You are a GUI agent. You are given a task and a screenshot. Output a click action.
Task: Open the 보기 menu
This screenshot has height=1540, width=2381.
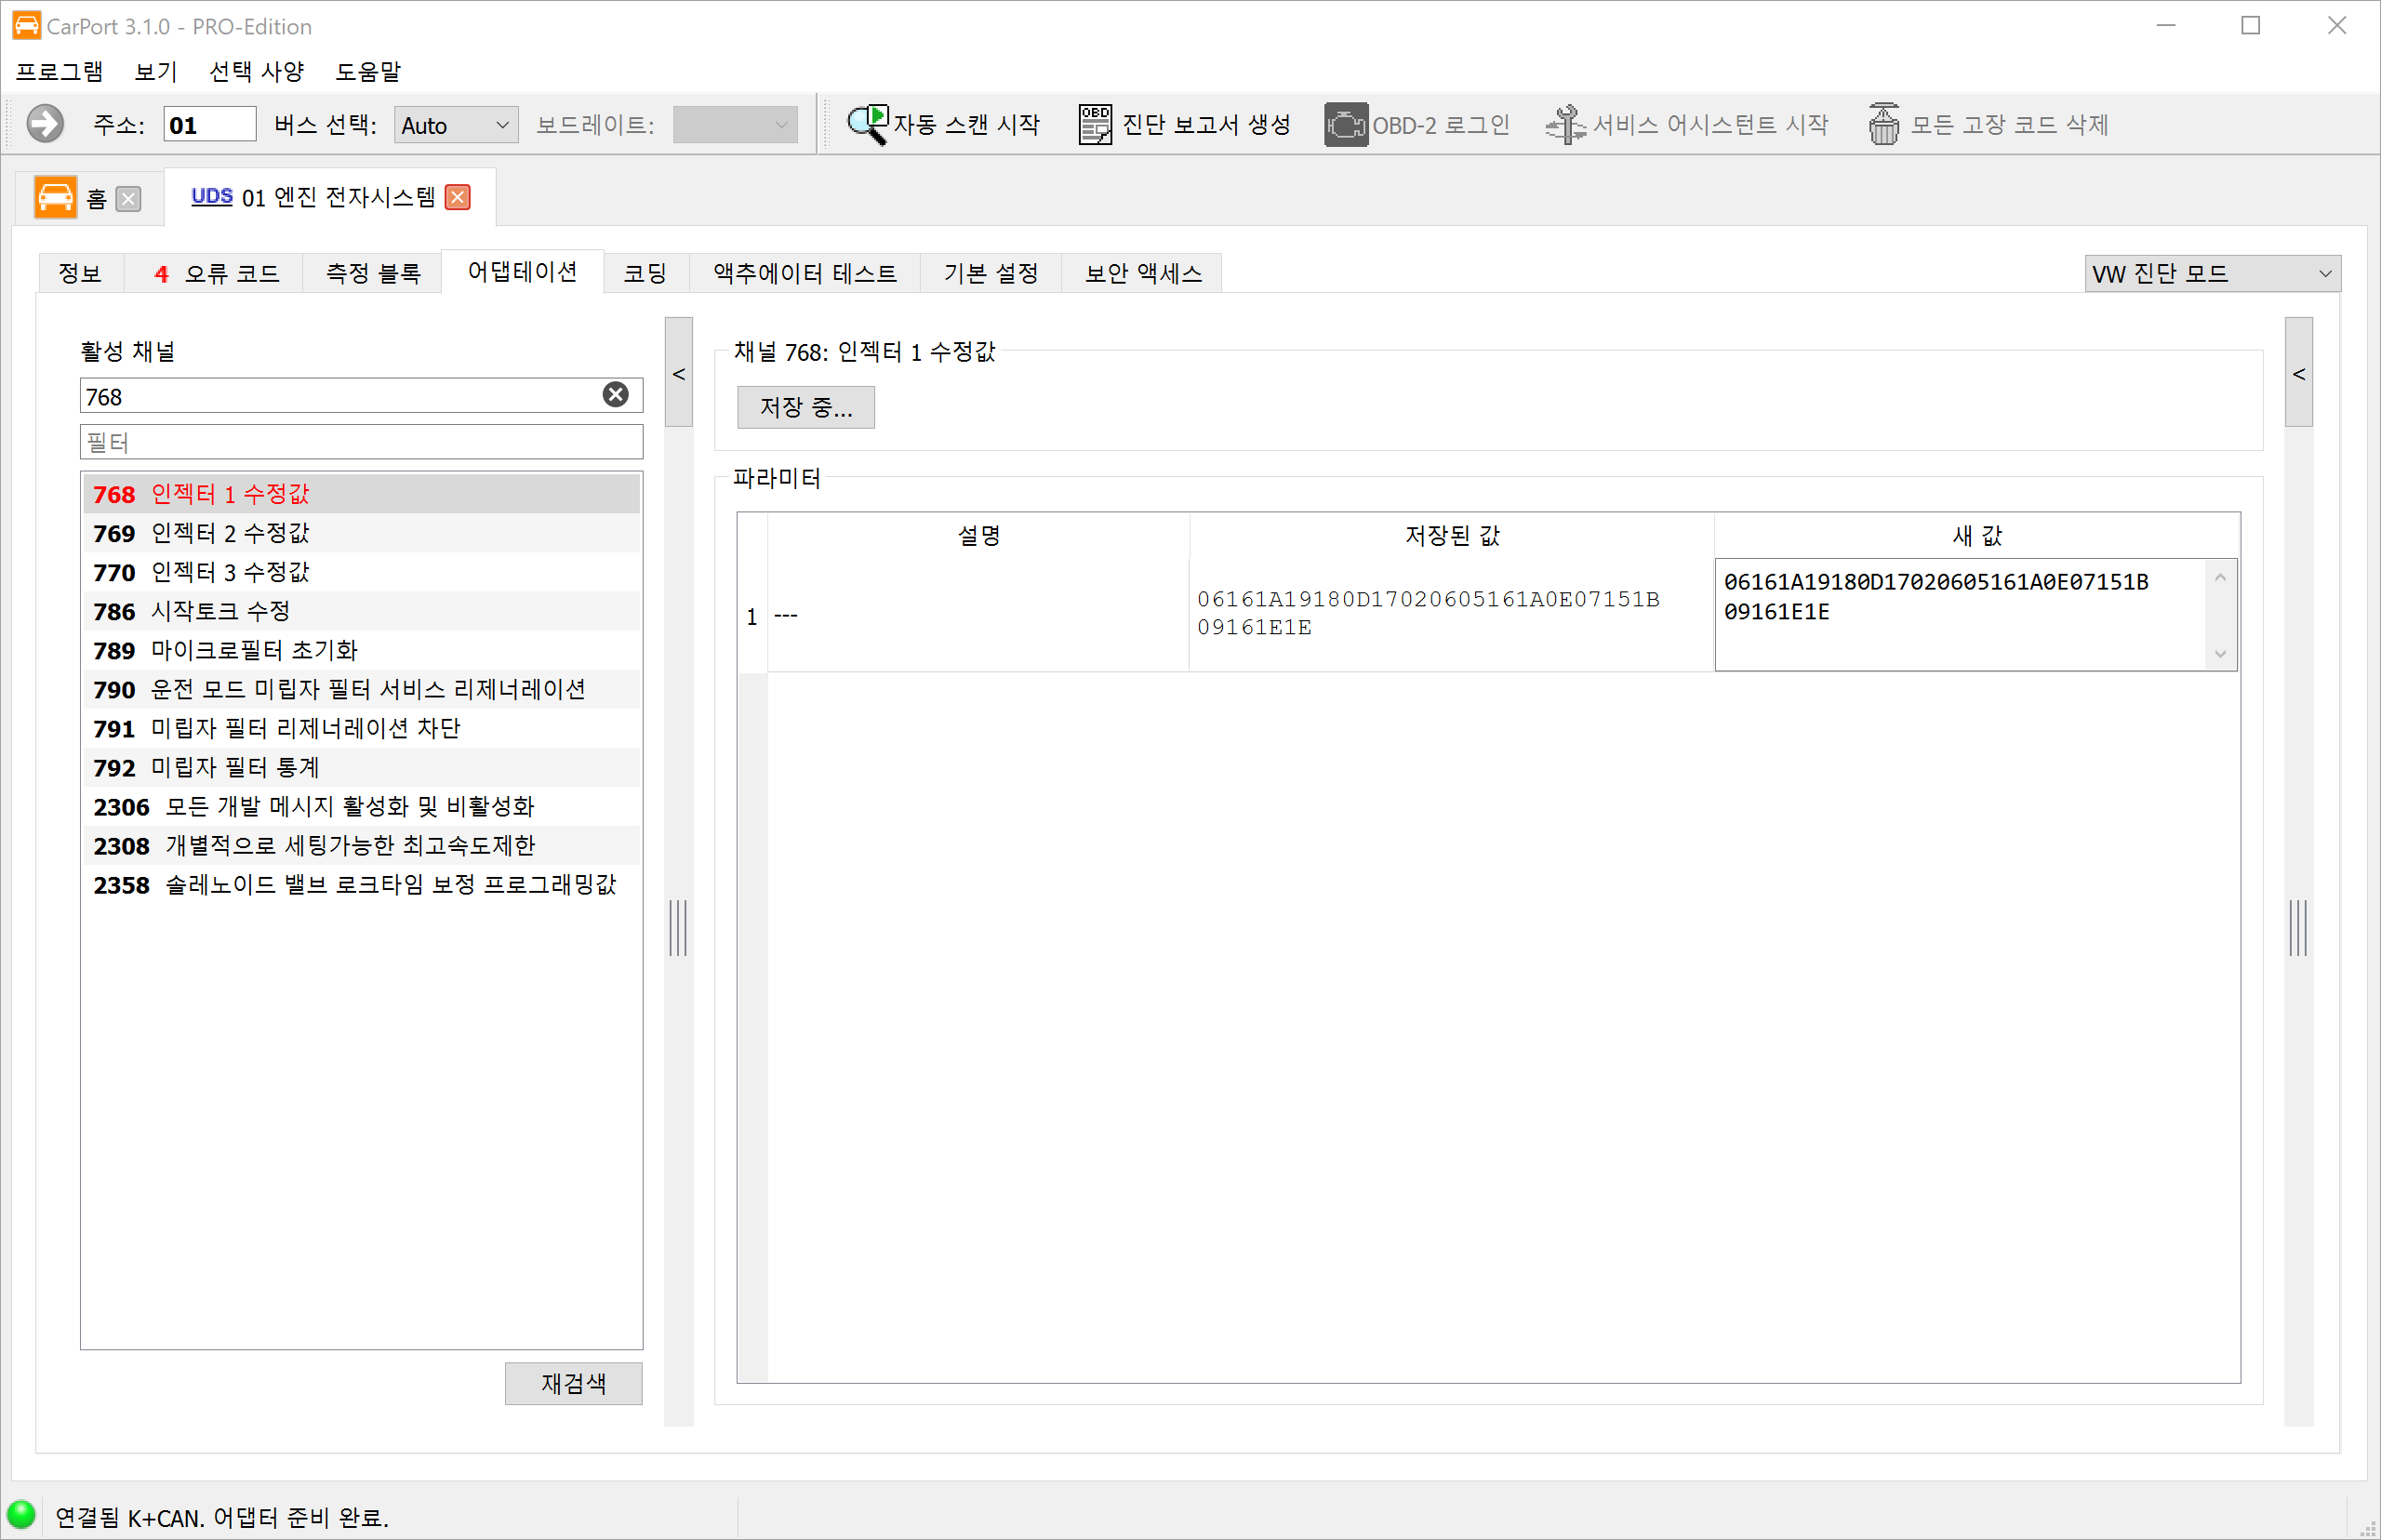155,71
